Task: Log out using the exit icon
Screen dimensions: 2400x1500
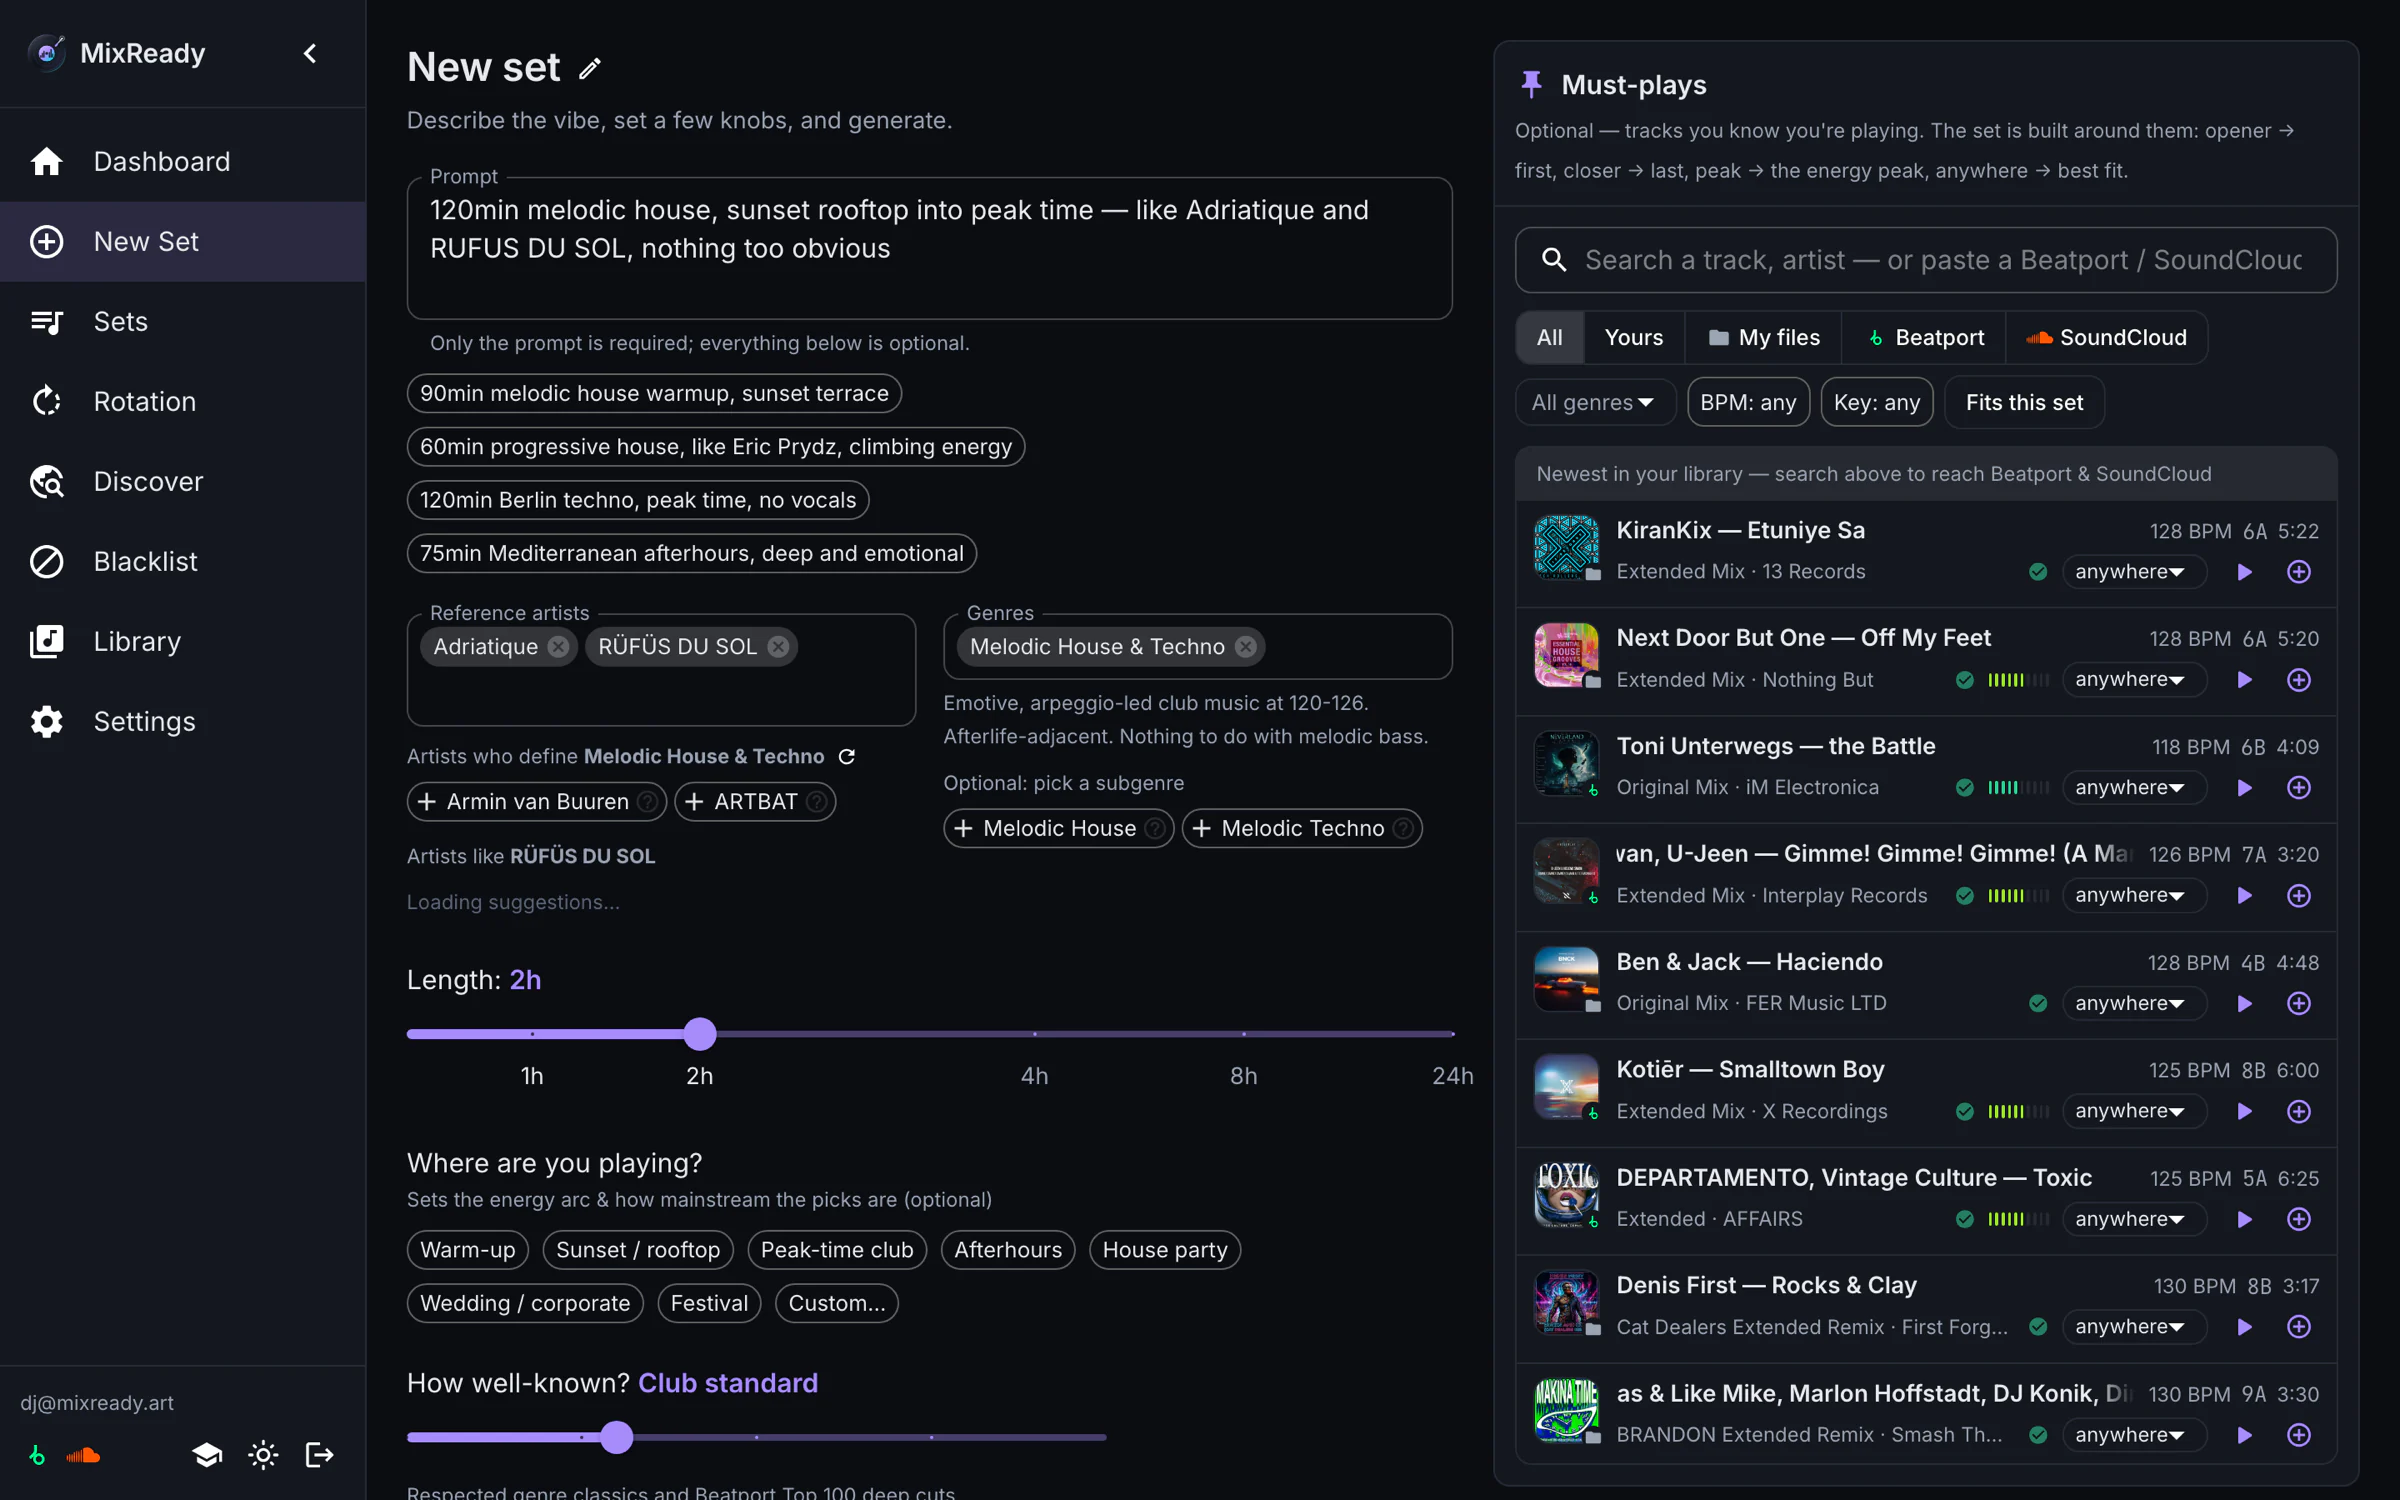Action: pos(319,1455)
